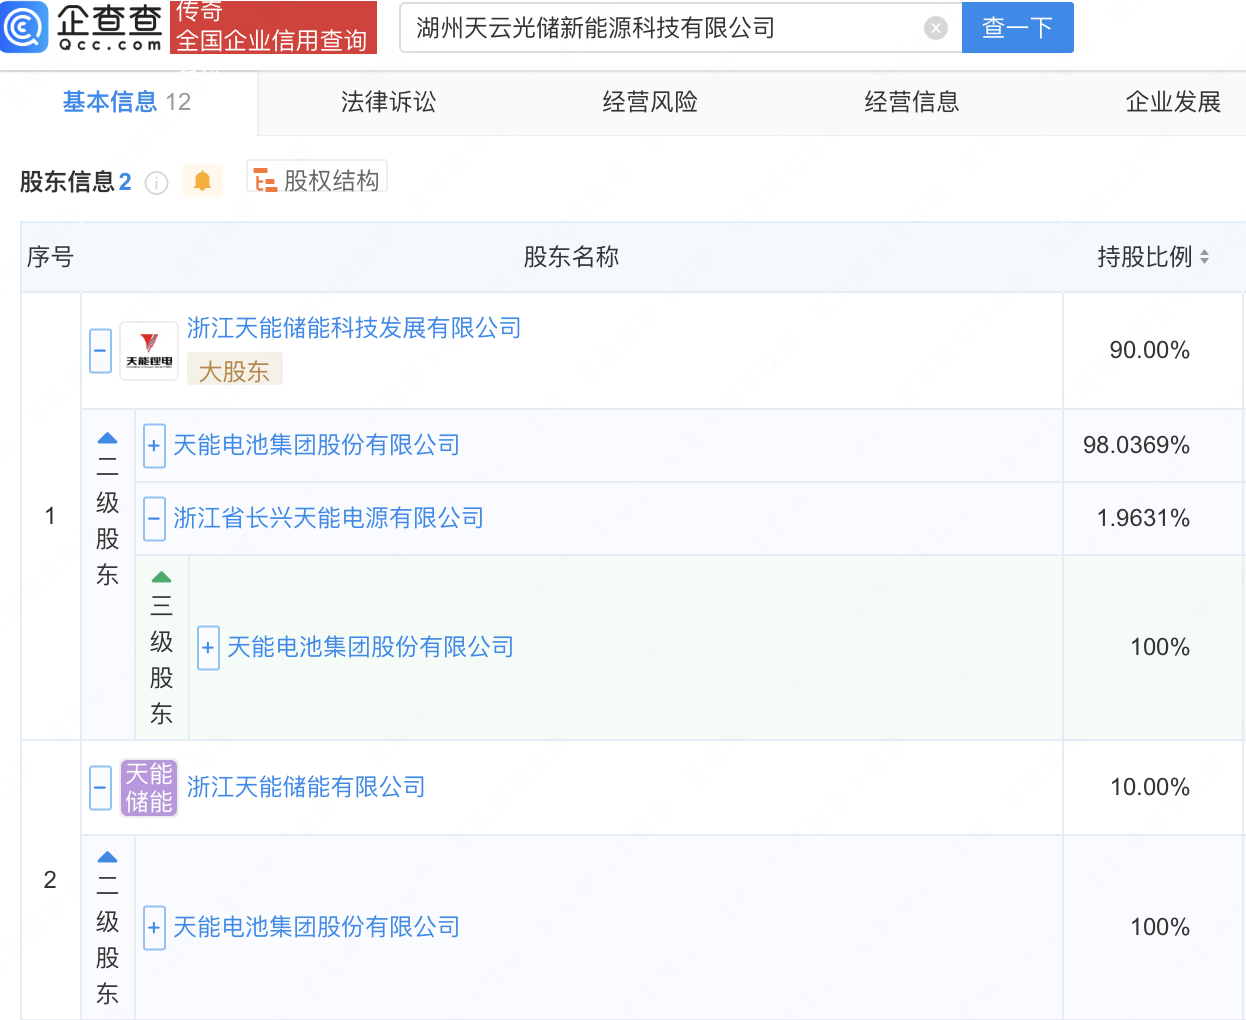The width and height of the screenshot is (1246, 1020).
Task: Clear the search field with X icon
Action: coord(935,28)
